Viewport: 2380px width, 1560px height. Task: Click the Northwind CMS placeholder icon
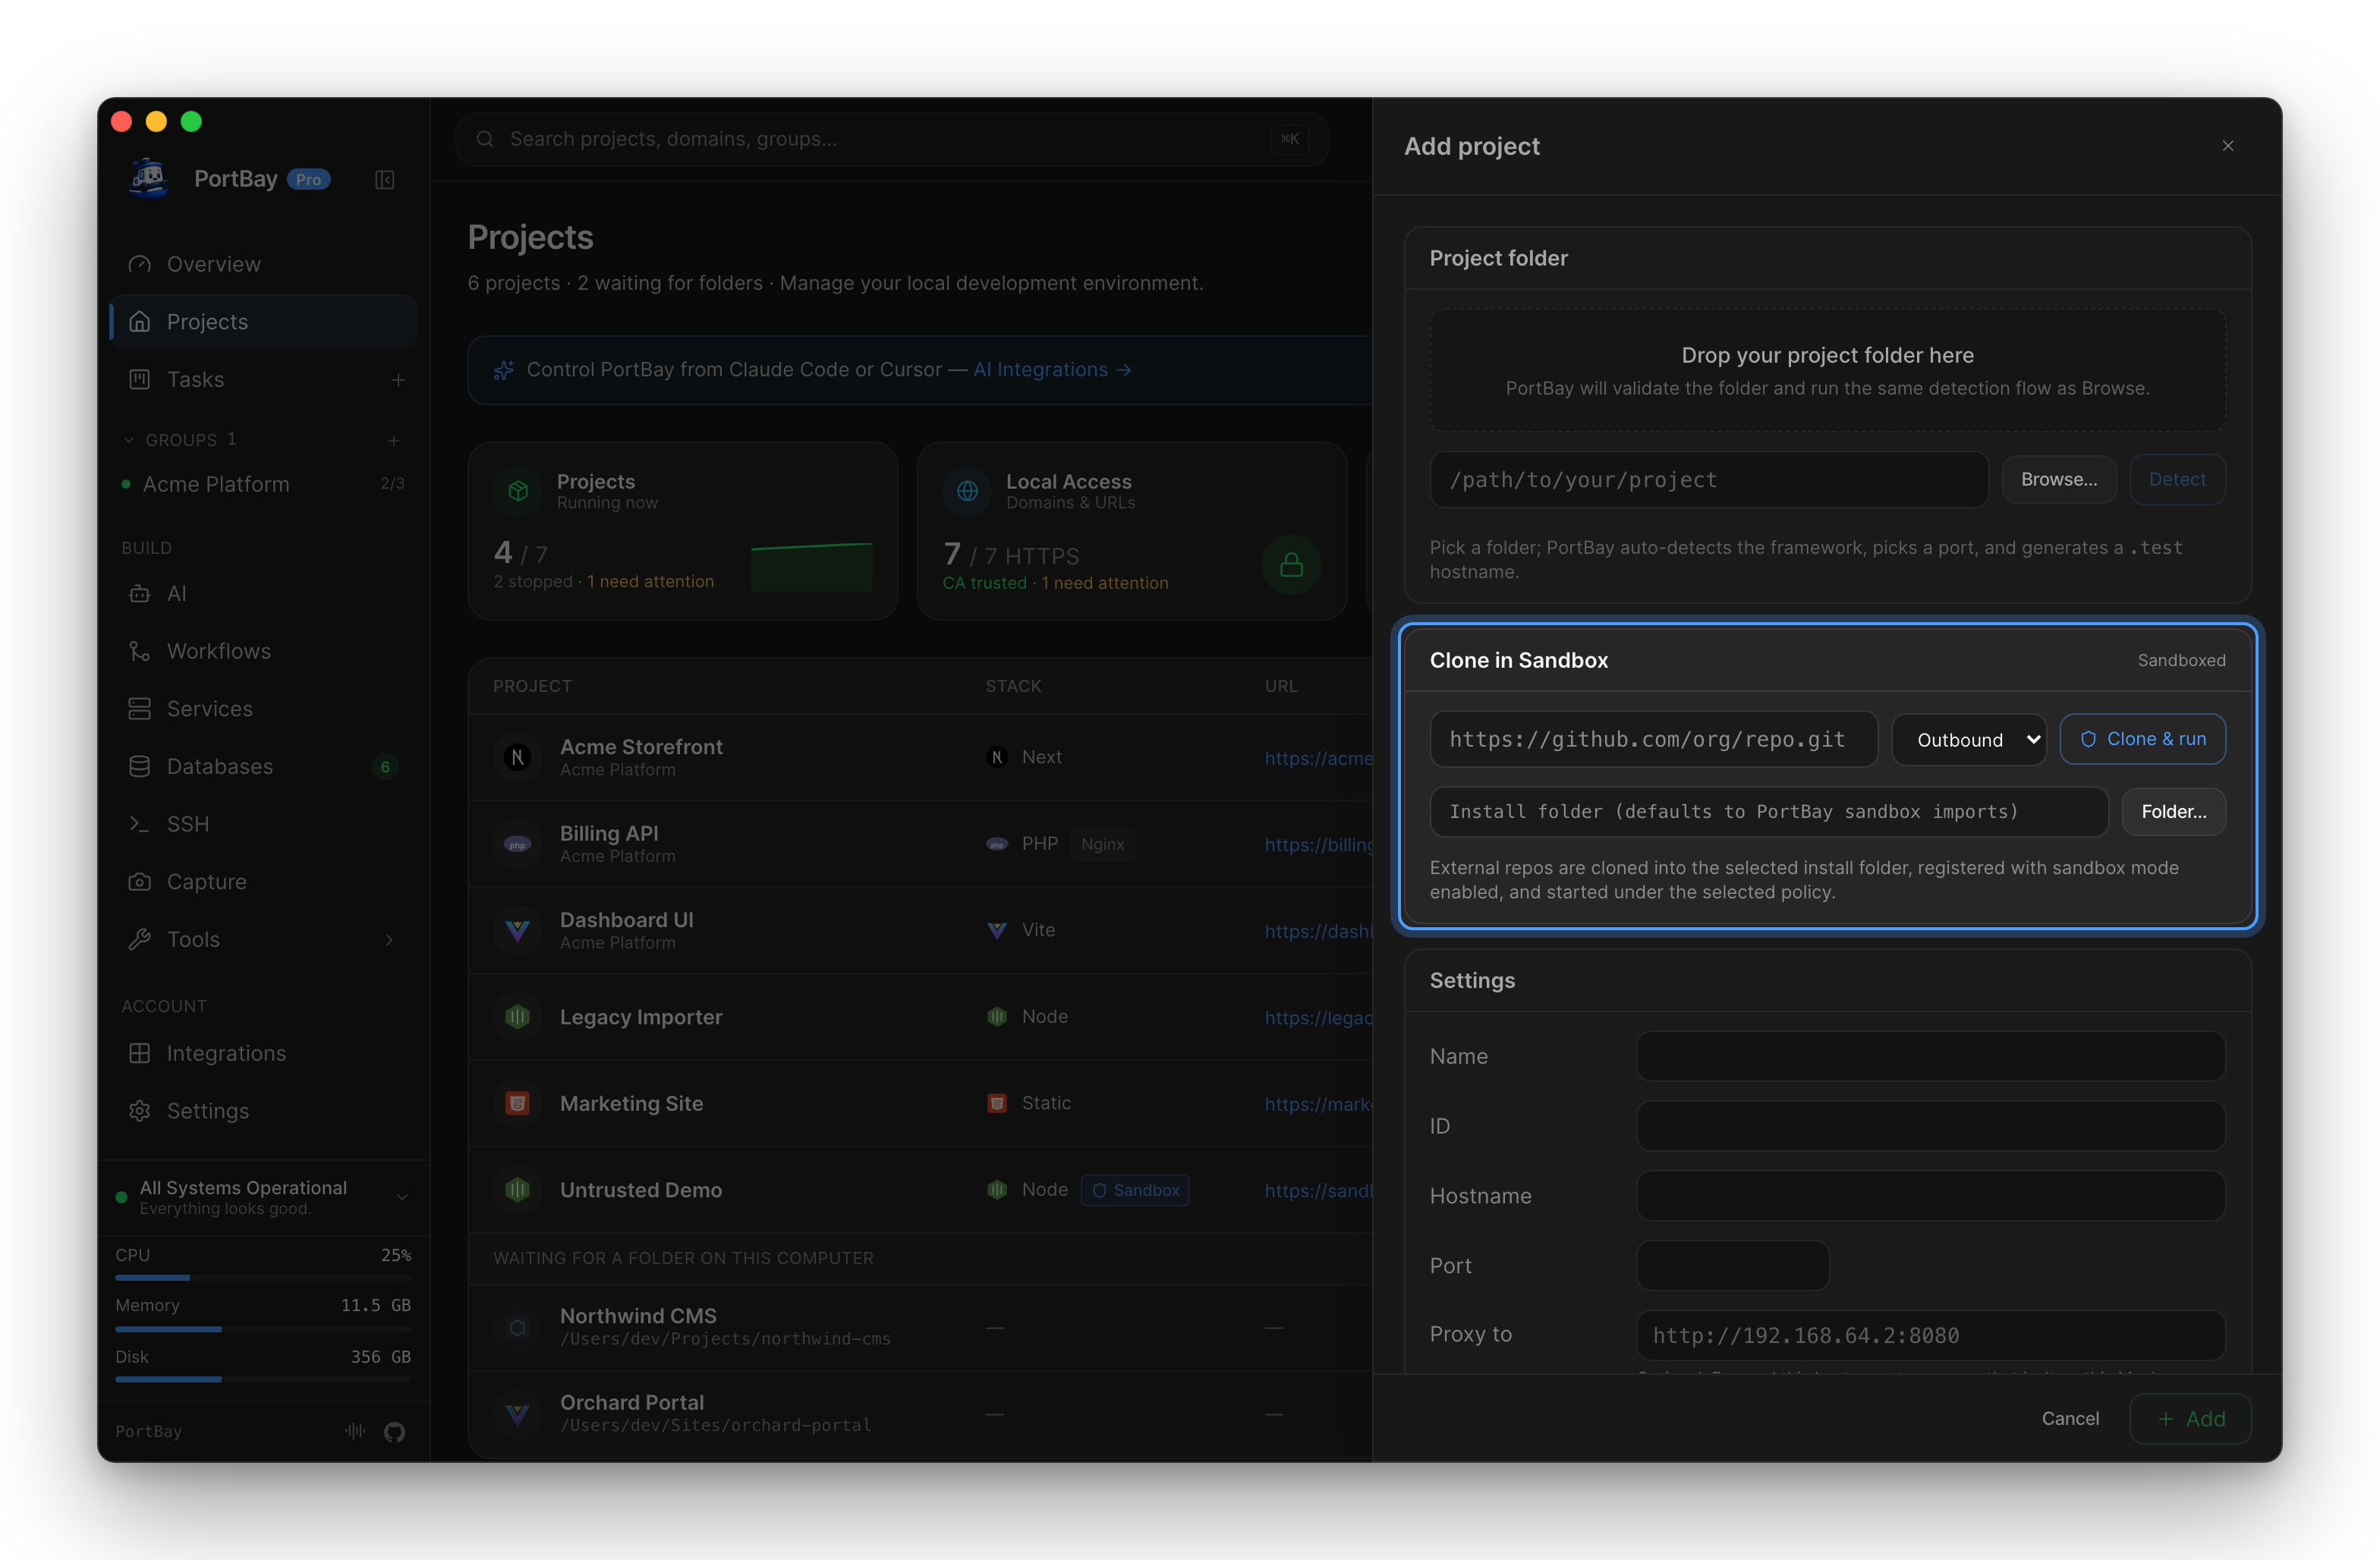point(517,1327)
